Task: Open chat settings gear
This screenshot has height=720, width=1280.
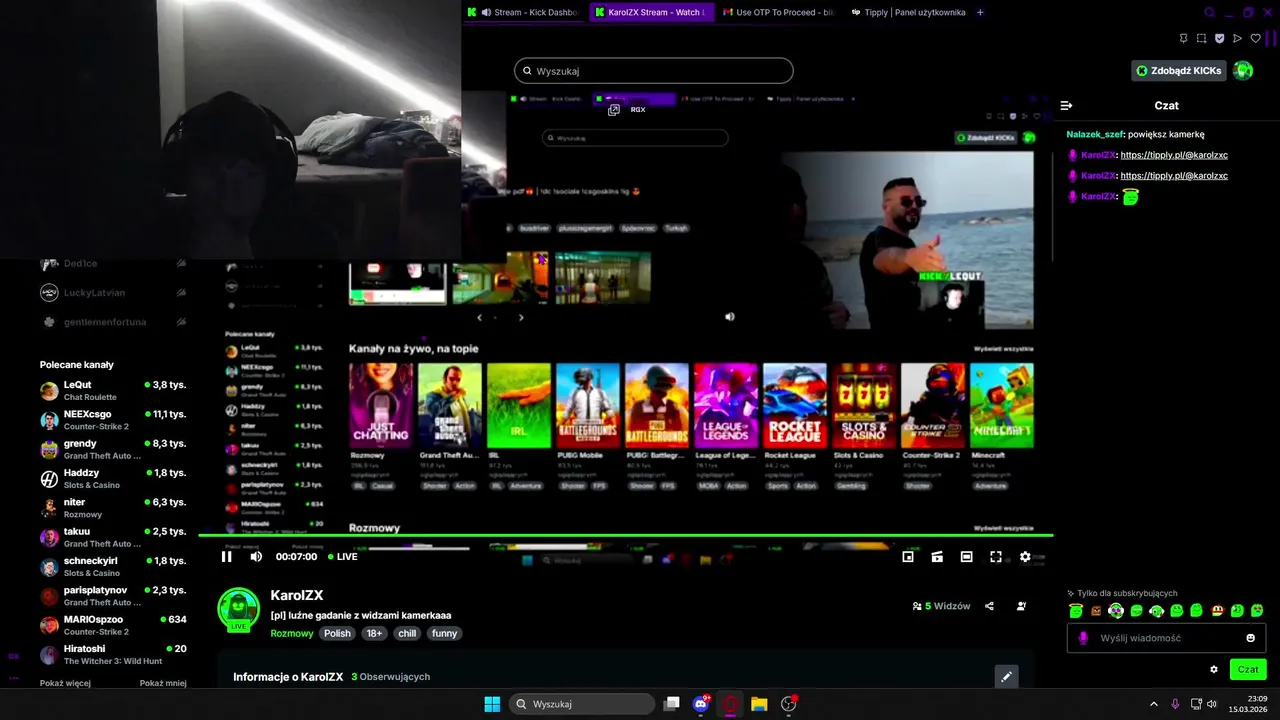Action: tap(1214, 670)
